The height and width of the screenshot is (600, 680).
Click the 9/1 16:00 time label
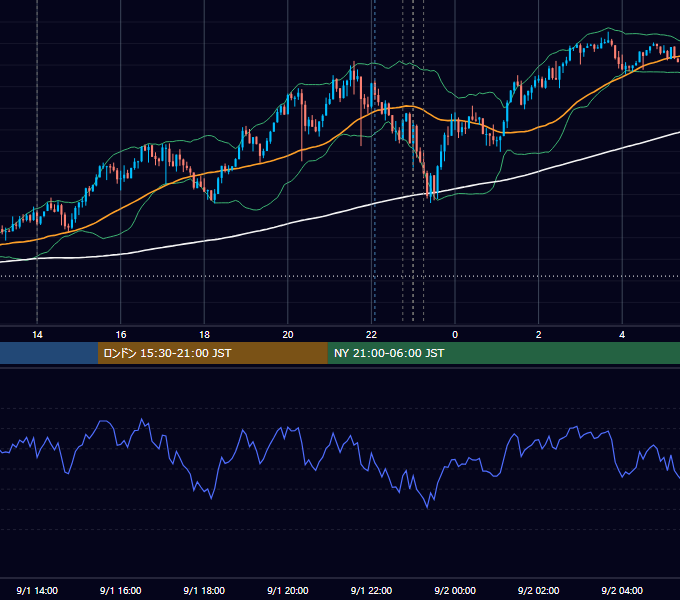(121, 590)
